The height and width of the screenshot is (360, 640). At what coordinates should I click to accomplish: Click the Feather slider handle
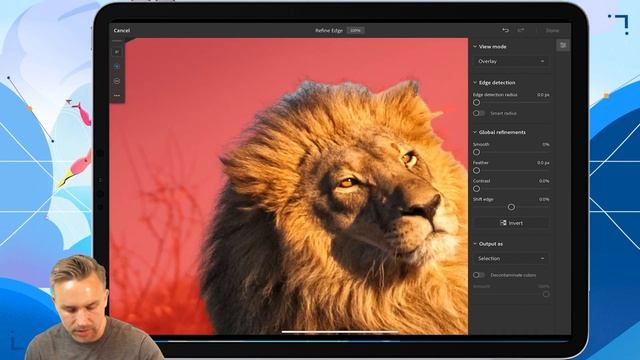476,171
